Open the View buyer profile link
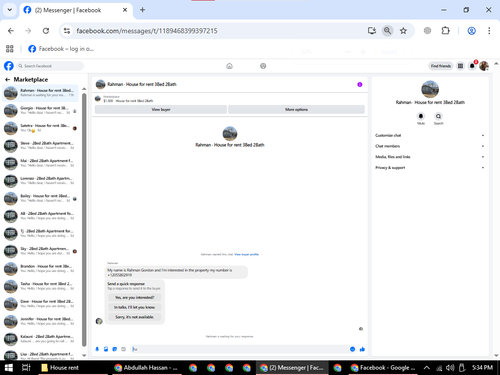The height and width of the screenshot is (375, 500). pos(247,254)
